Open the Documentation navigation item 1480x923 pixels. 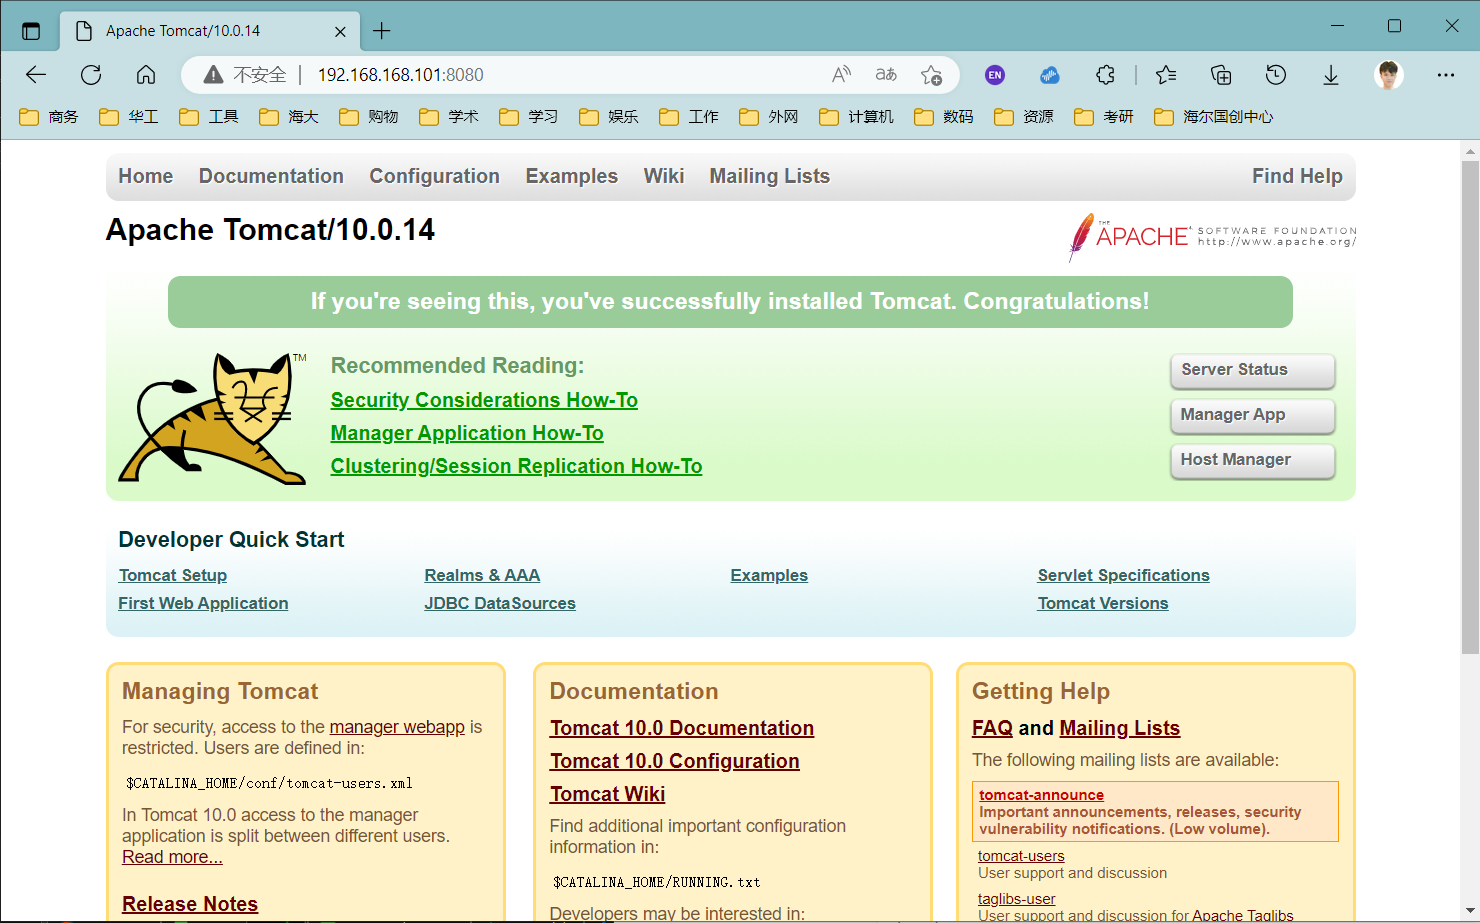(271, 176)
